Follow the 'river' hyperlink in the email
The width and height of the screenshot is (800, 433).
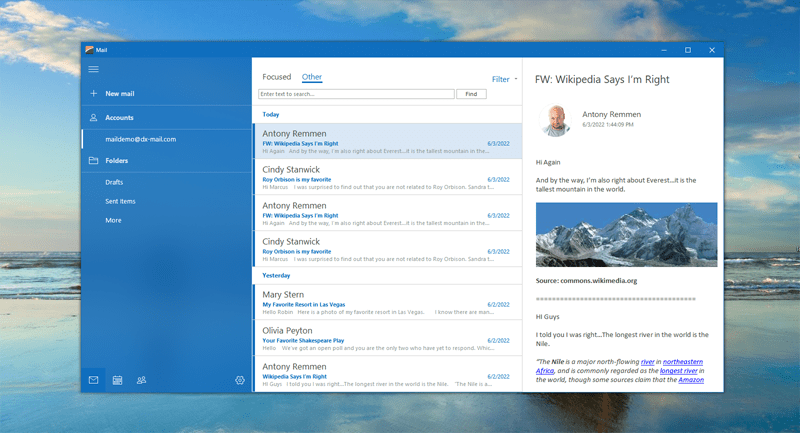point(647,362)
